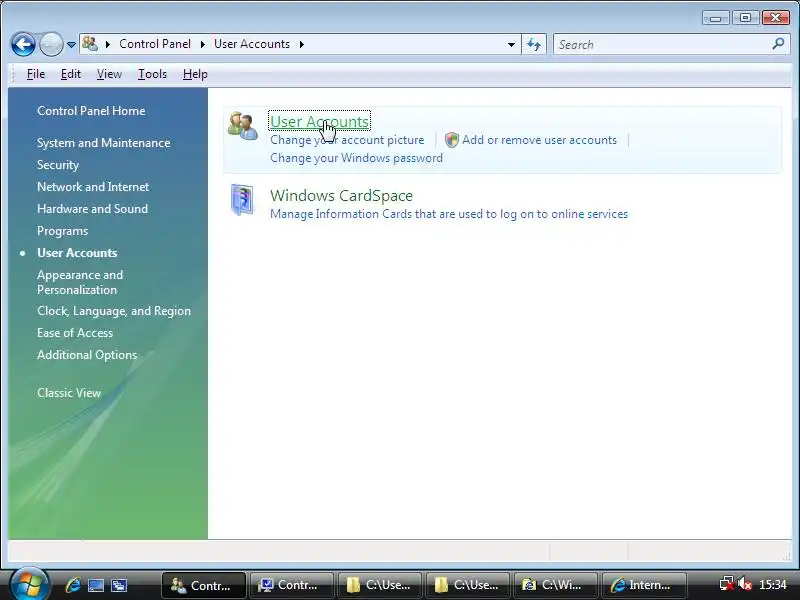Open the Windows CardSpace heading link
Viewport: 800px width, 600px height.
click(x=341, y=195)
